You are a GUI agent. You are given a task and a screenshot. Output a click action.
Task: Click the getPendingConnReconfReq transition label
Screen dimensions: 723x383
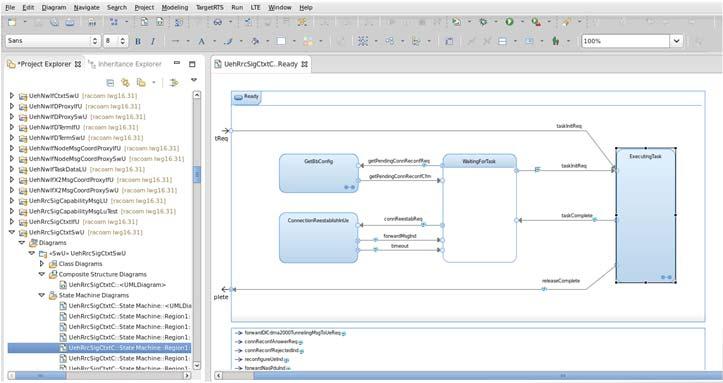click(x=399, y=161)
